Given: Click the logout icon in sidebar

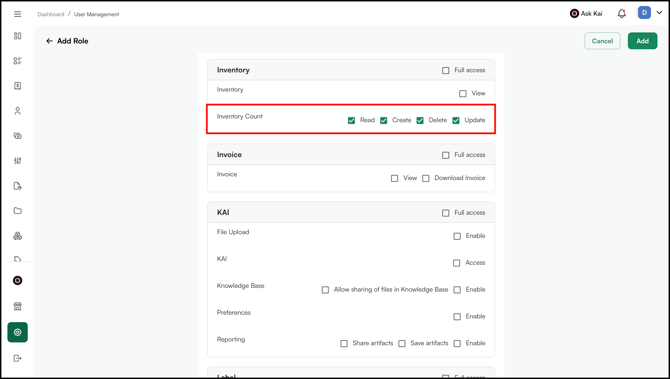Looking at the screenshot, I should click(x=18, y=358).
